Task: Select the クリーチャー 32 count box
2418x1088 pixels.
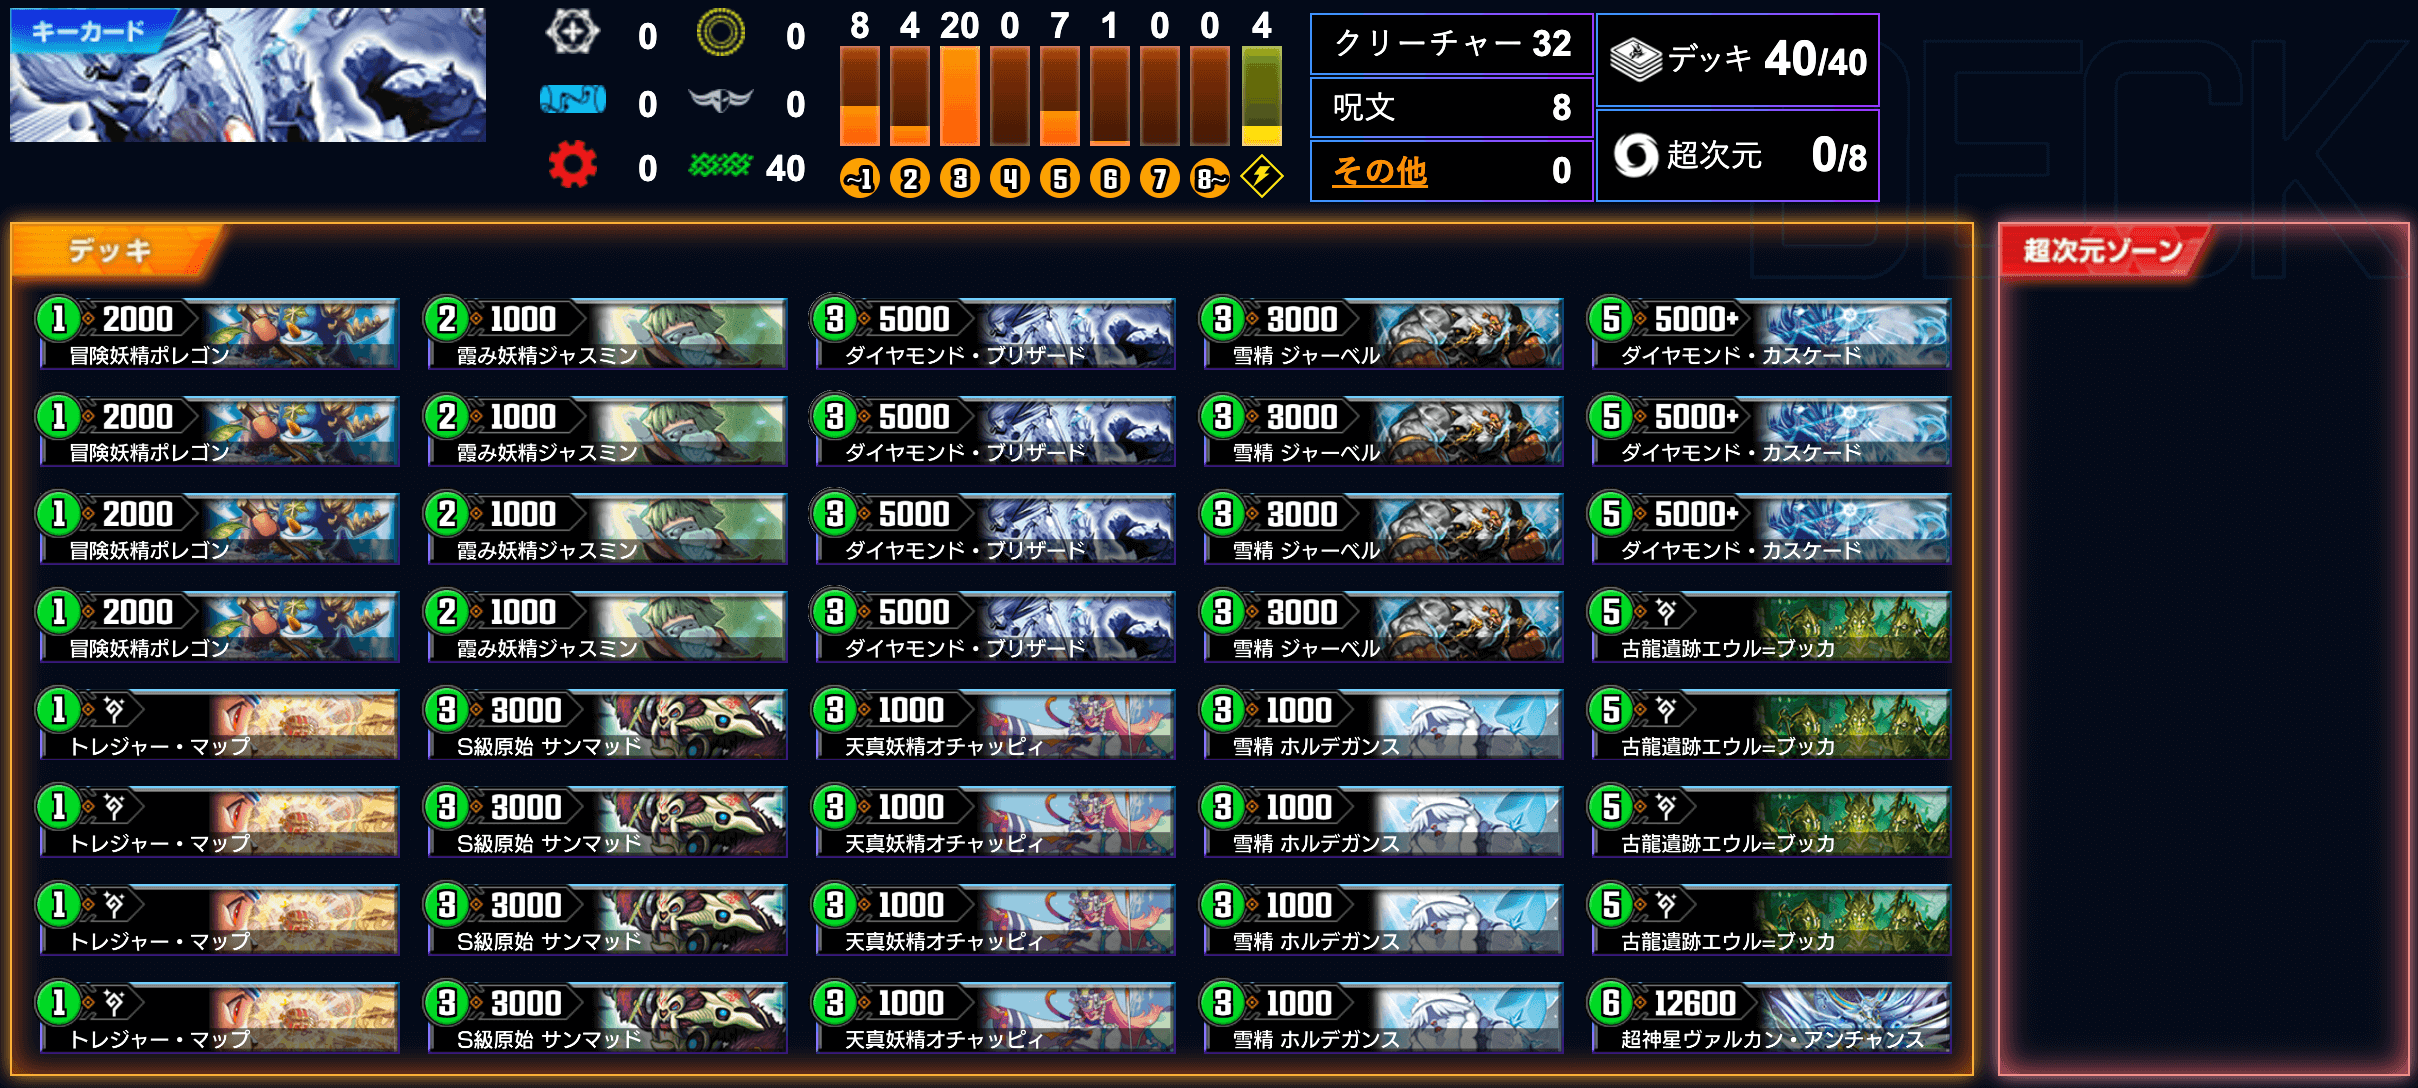Action: coord(1451,44)
